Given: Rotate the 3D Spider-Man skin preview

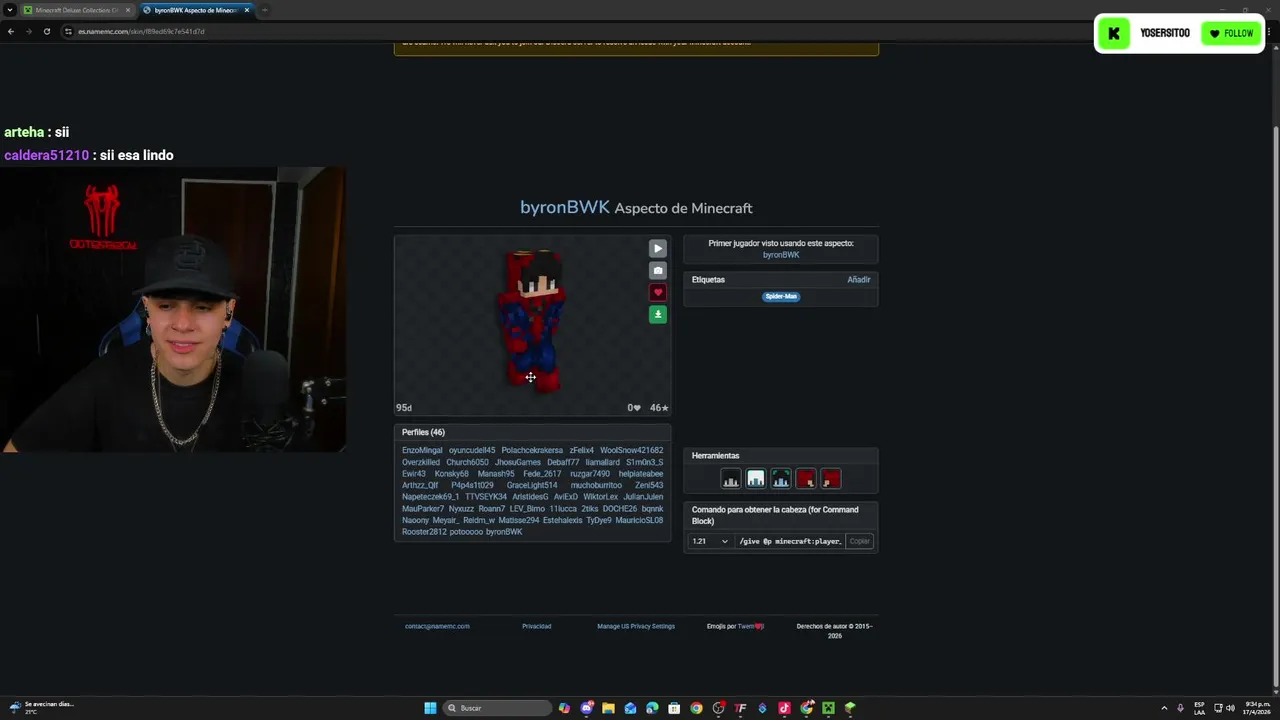Looking at the screenshot, I should click(532, 322).
